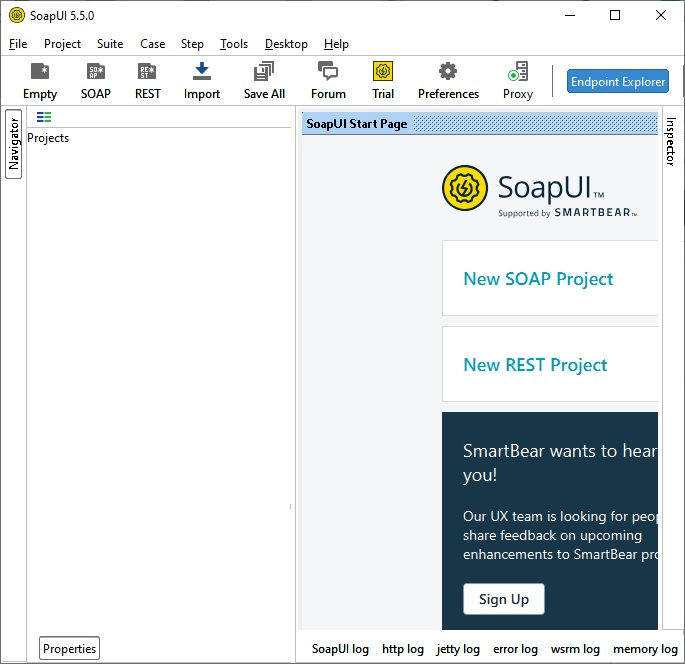The image size is (685, 664).
Task: Open the Project menu
Action: tap(62, 44)
